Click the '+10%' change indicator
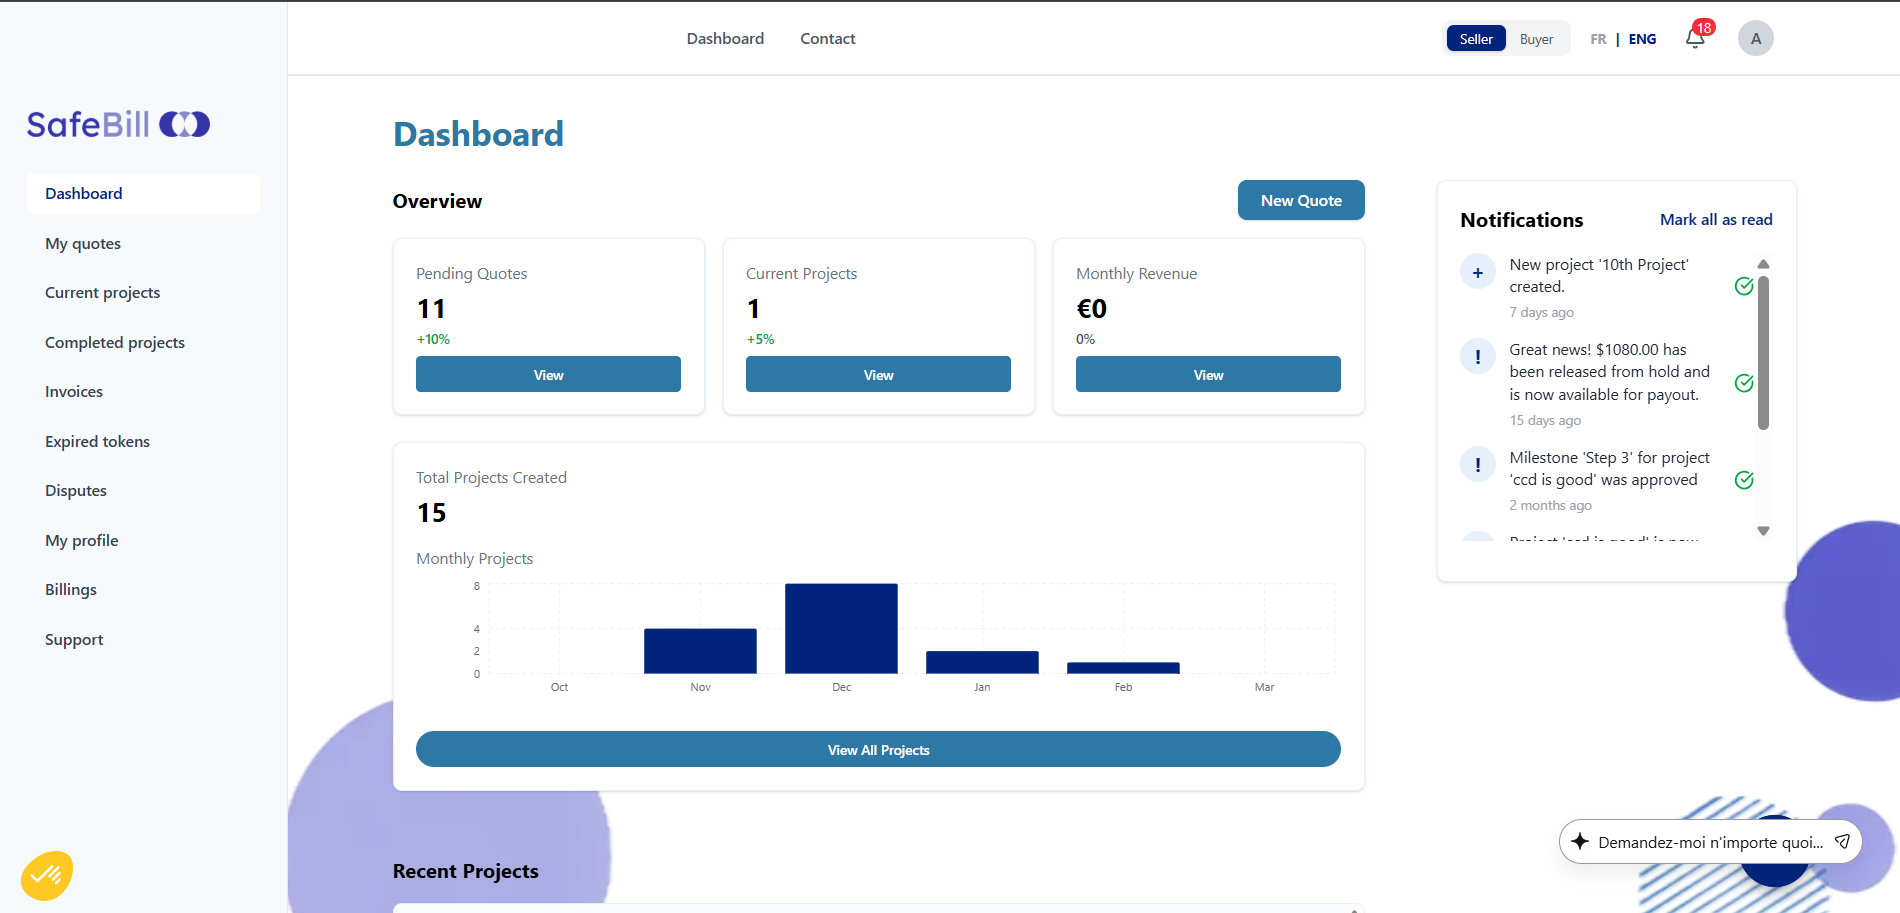This screenshot has height=913, width=1900. click(x=433, y=339)
